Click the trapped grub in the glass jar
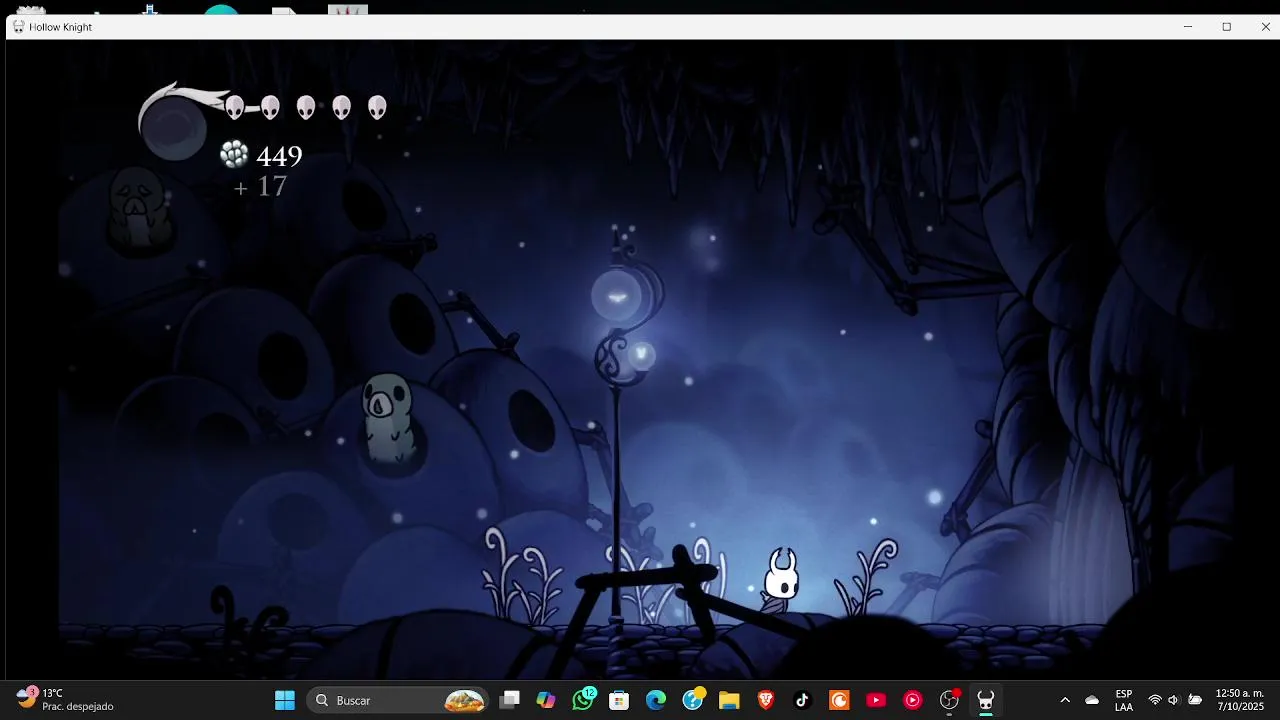 pos(386,418)
